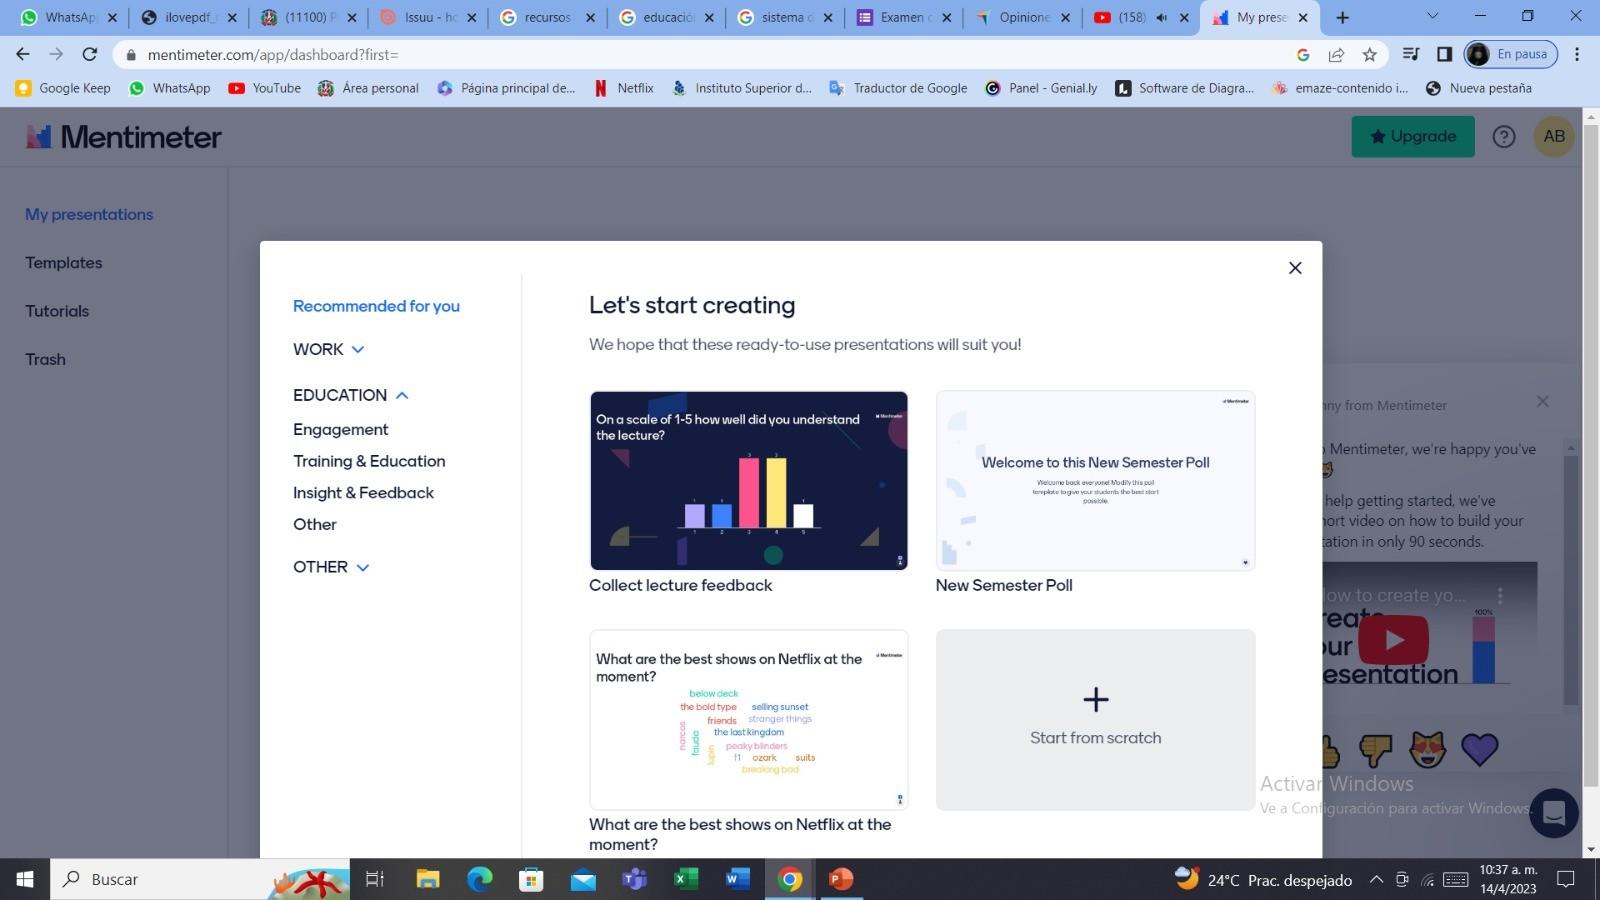Open Tutorials in the sidebar
1600x900 pixels.
pos(57,311)
